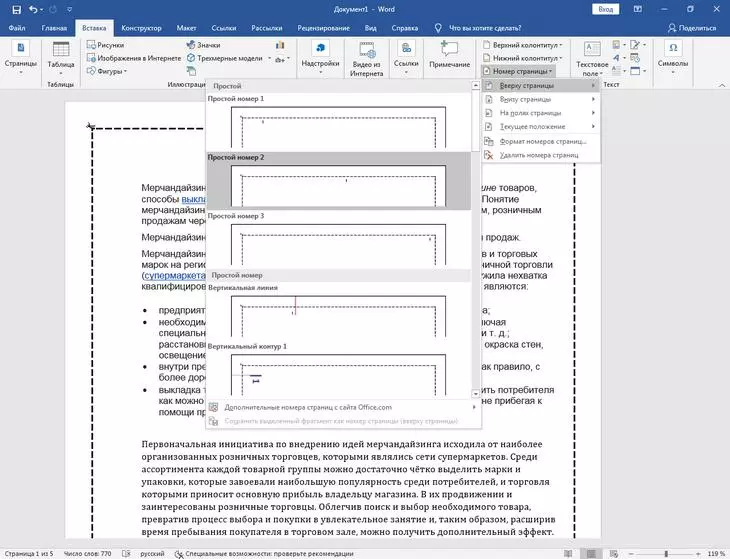730x559 pixels.
Task: Click the Номер страницы dropdown button
Action: click(x=518, y=71)
